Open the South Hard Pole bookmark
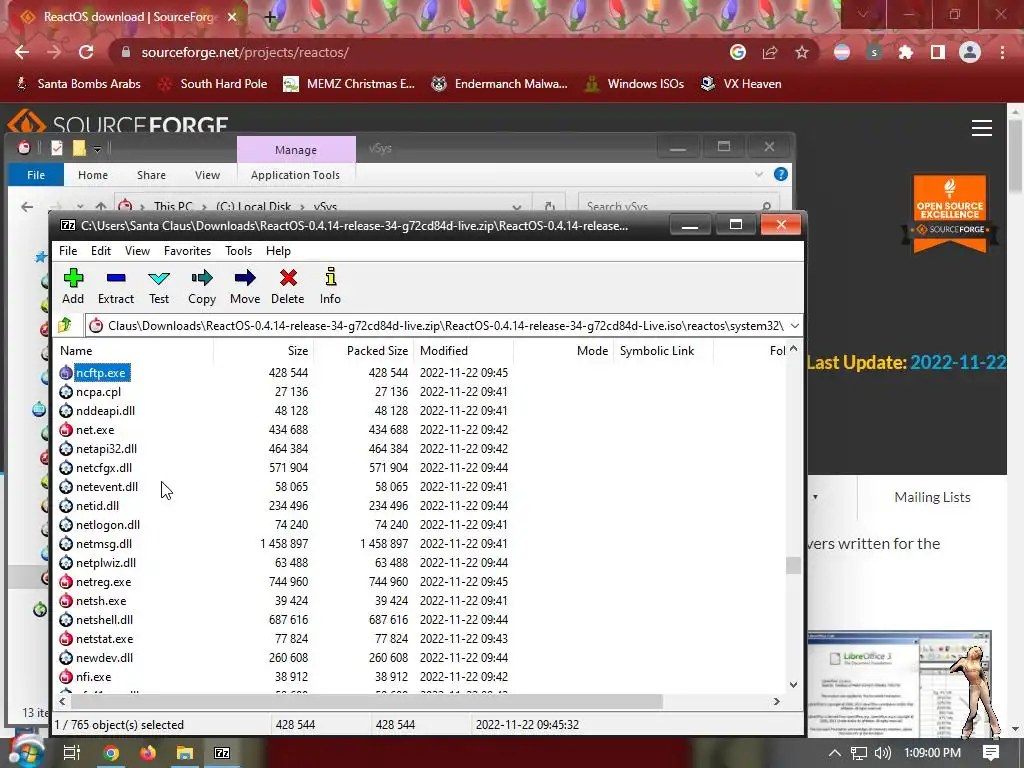Image resolution: width=1024 pixels, height=768 pixels. click(213, 84)
